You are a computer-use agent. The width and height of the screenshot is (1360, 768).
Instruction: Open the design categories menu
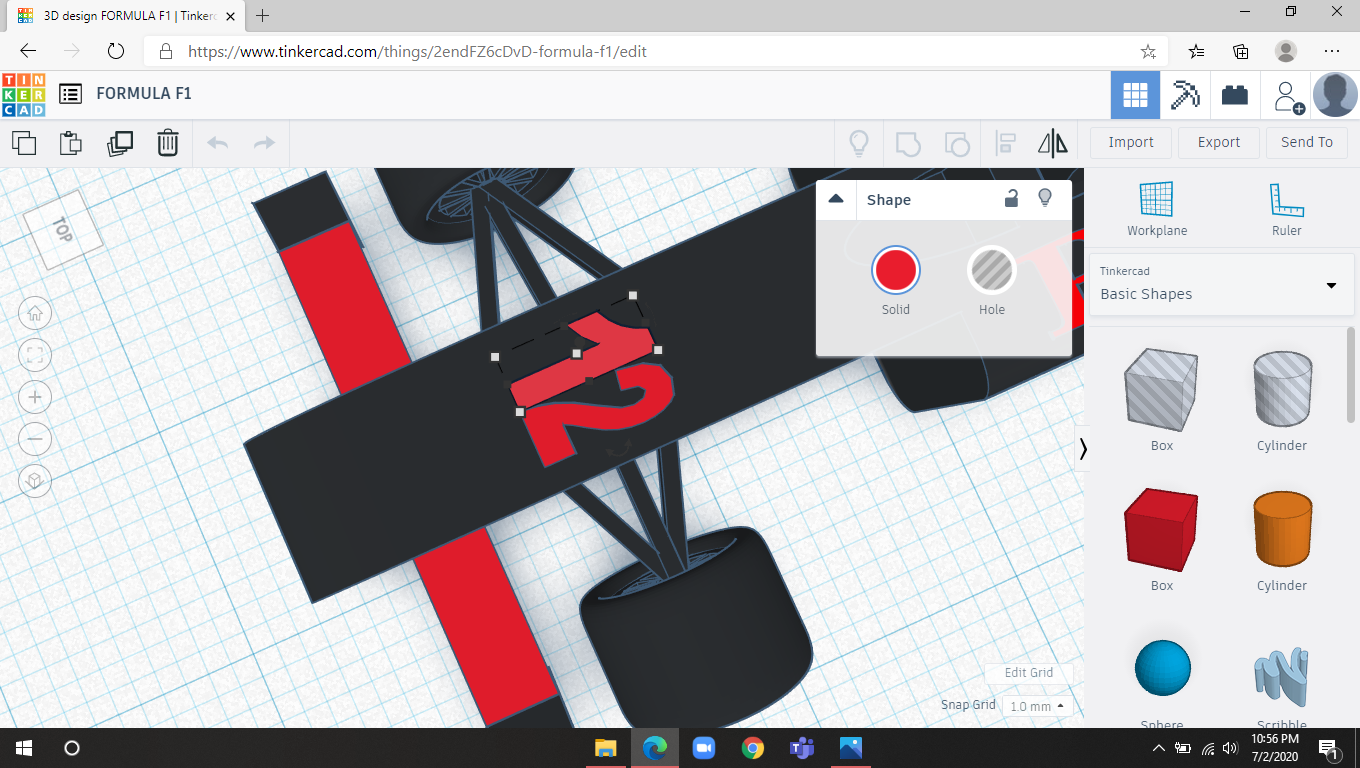[70, 93]
